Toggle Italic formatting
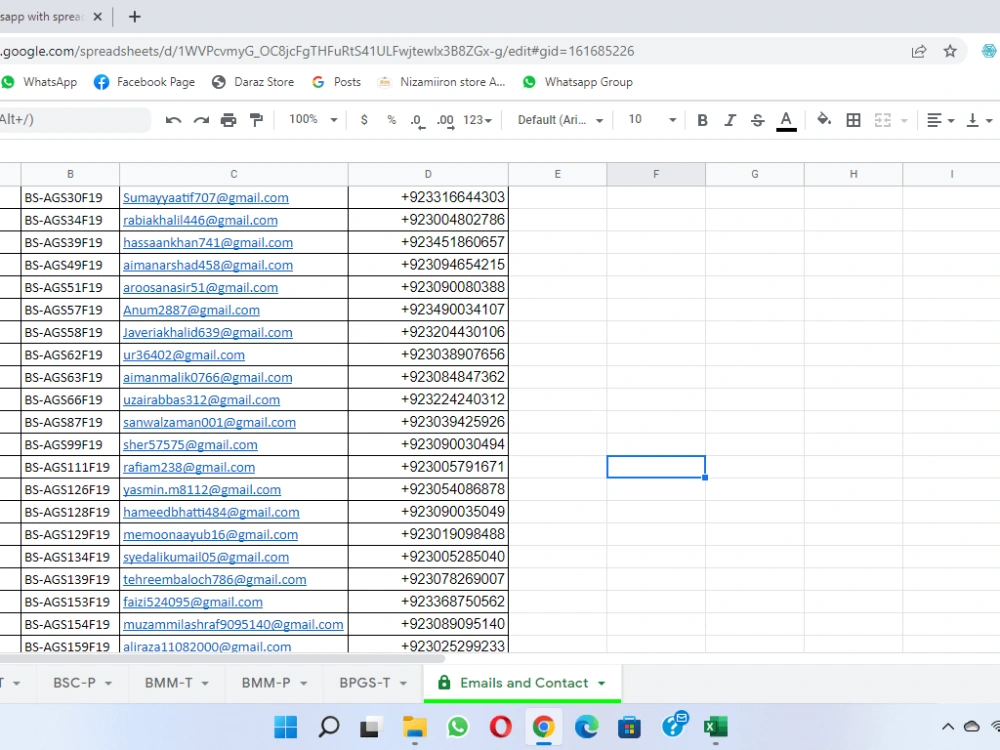The width and height of the screenshot is (1000, 750). [730, 120]
